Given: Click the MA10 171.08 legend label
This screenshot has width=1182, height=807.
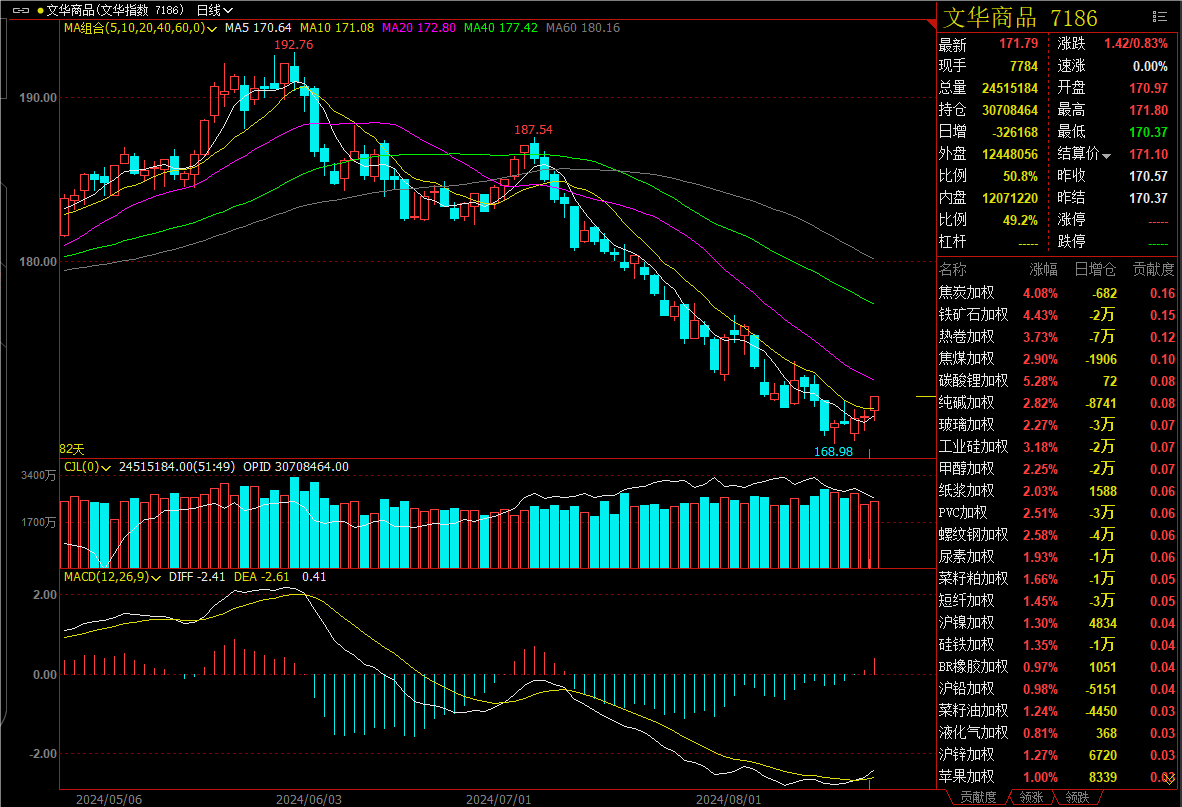Looking at the screenshot, I should [337, 28].
